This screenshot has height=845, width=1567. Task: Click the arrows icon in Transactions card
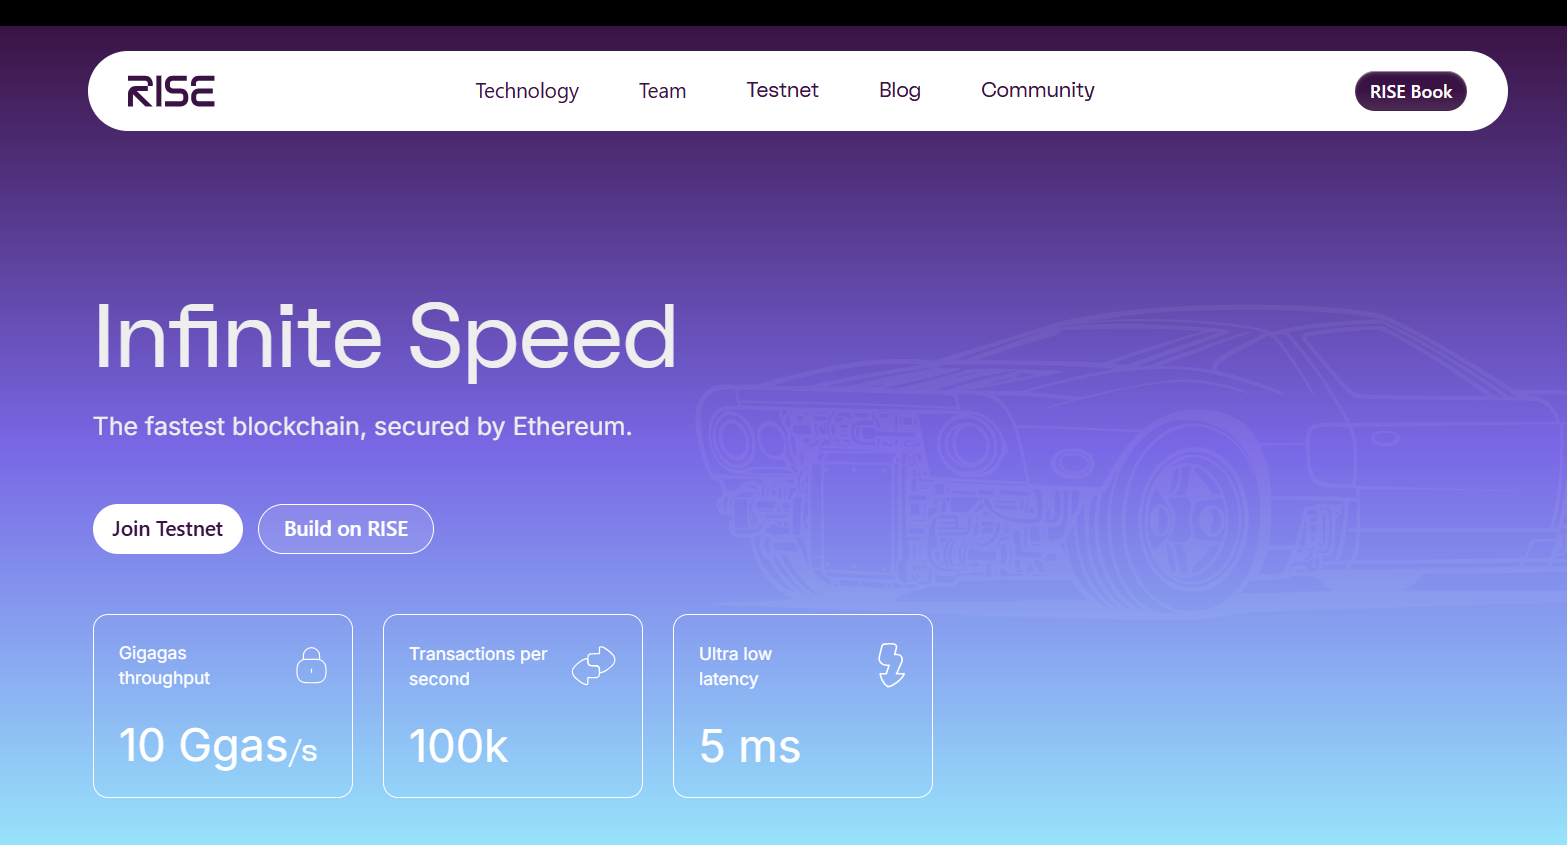point(593,665)
